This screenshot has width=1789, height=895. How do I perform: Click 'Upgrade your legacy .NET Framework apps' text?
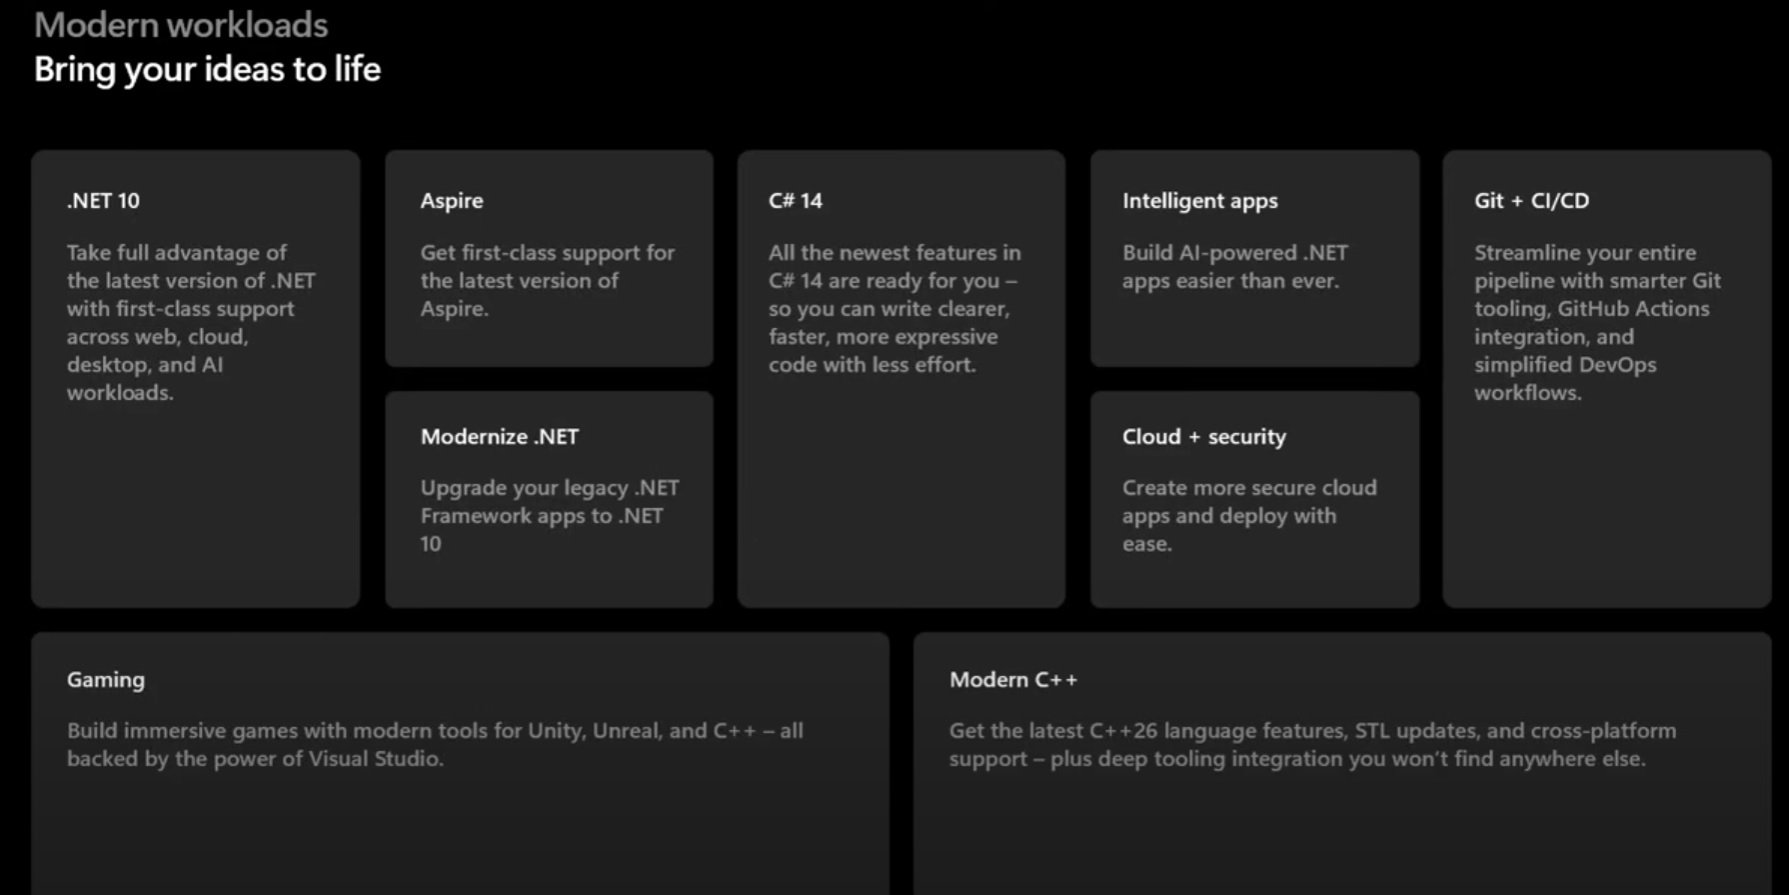(x=549, y=515)
